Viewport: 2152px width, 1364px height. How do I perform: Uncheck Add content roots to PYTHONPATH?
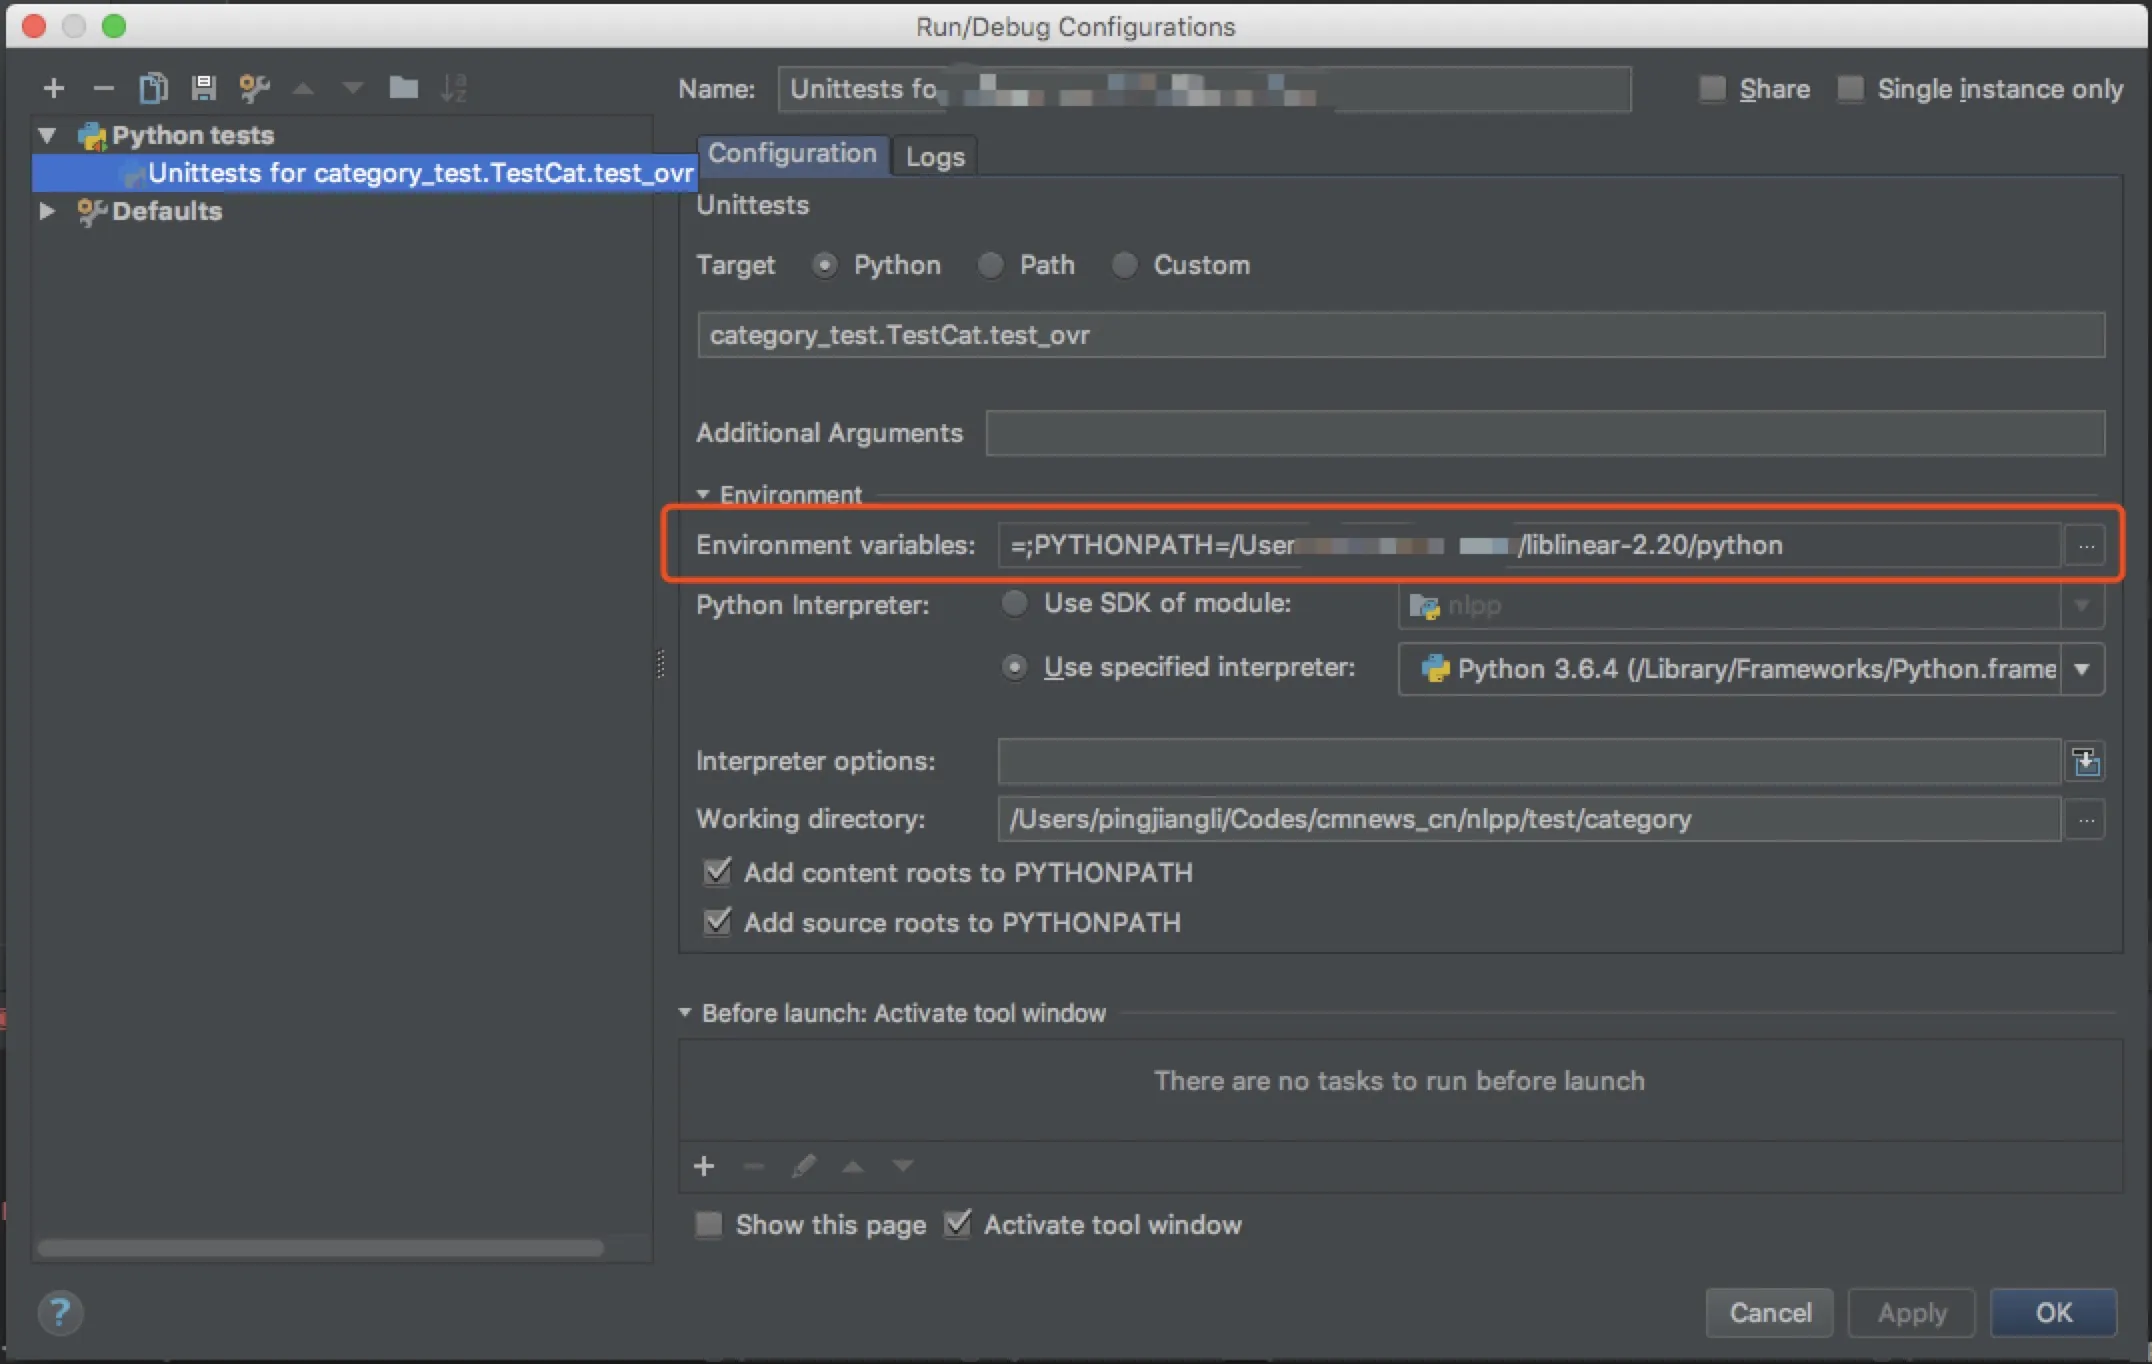[x=717, y=872]
